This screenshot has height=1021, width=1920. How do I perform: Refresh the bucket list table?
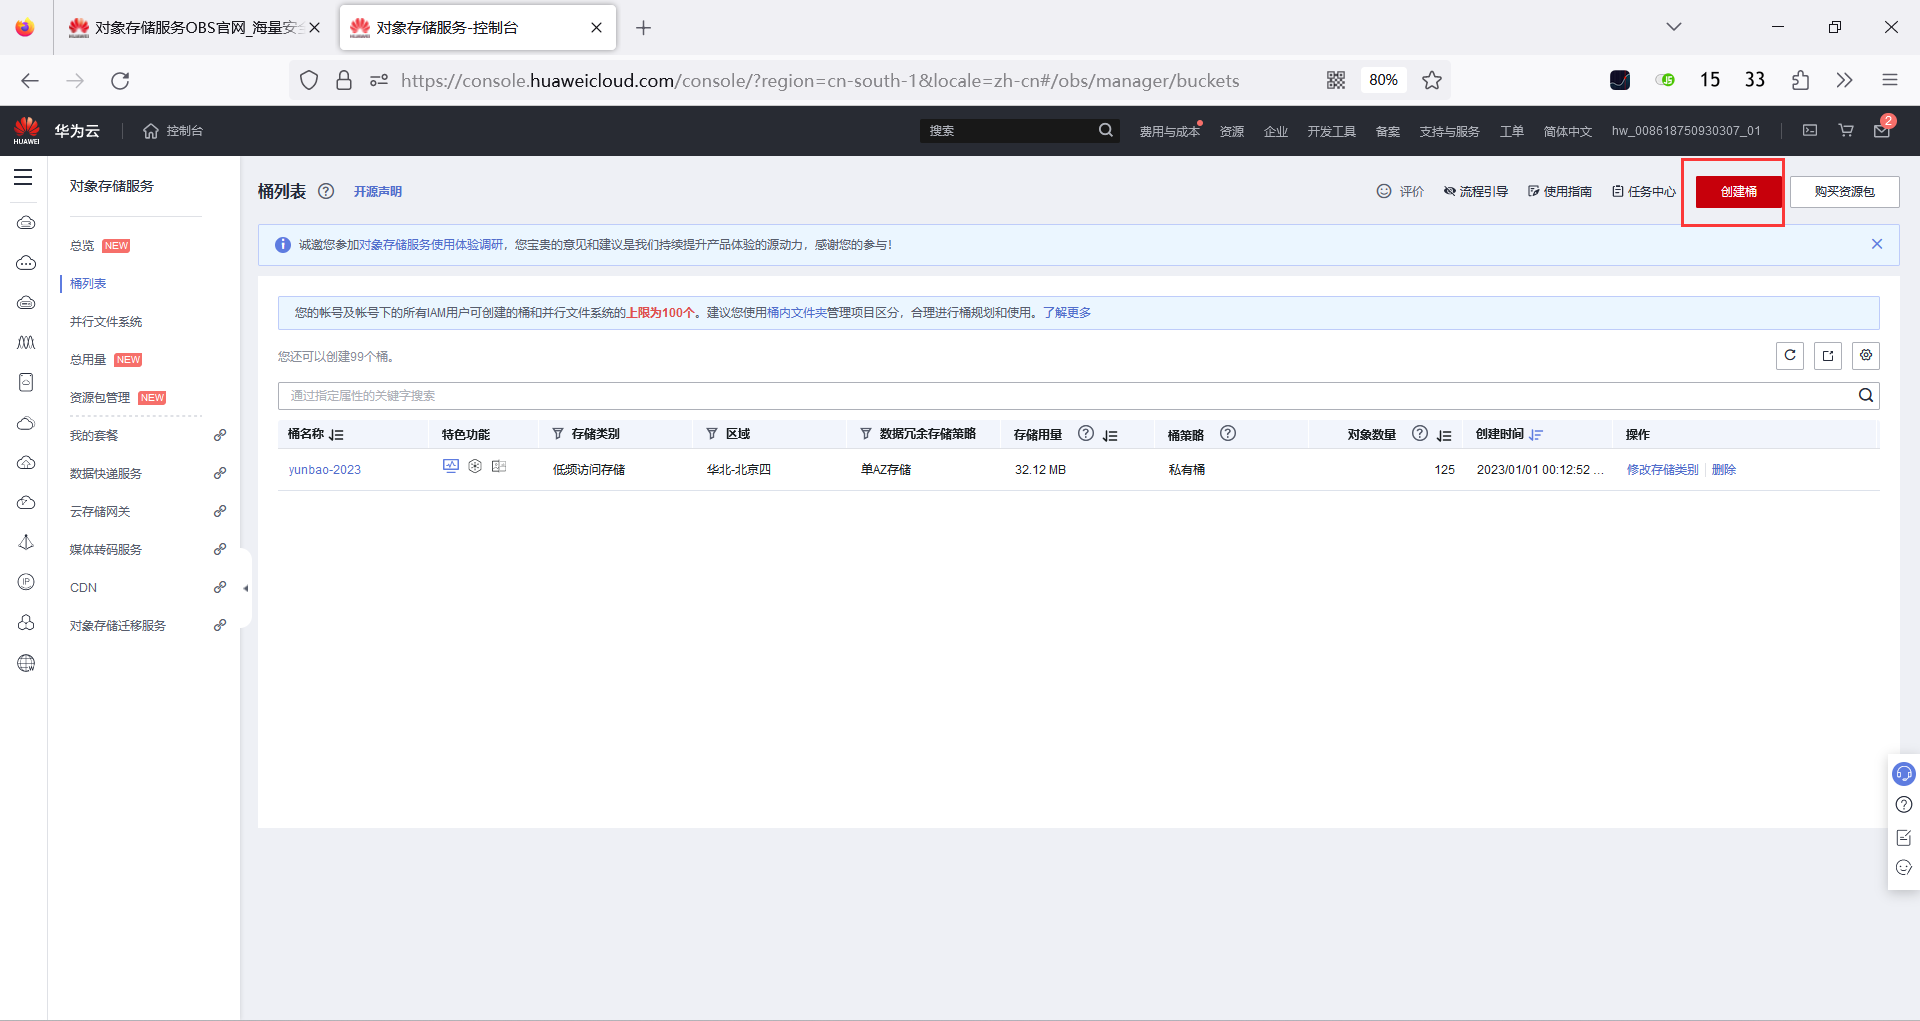pyautogui.click(x=1790, y=355)
